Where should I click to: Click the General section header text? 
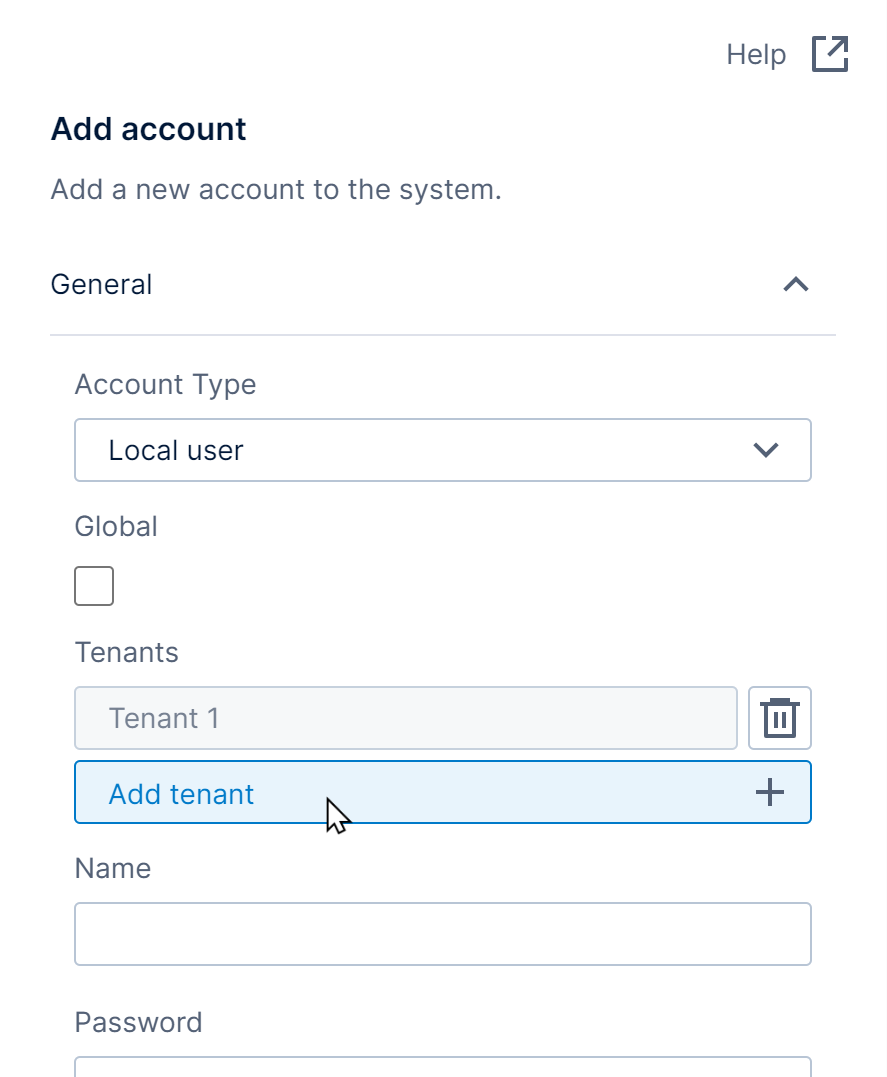(101, 285)
